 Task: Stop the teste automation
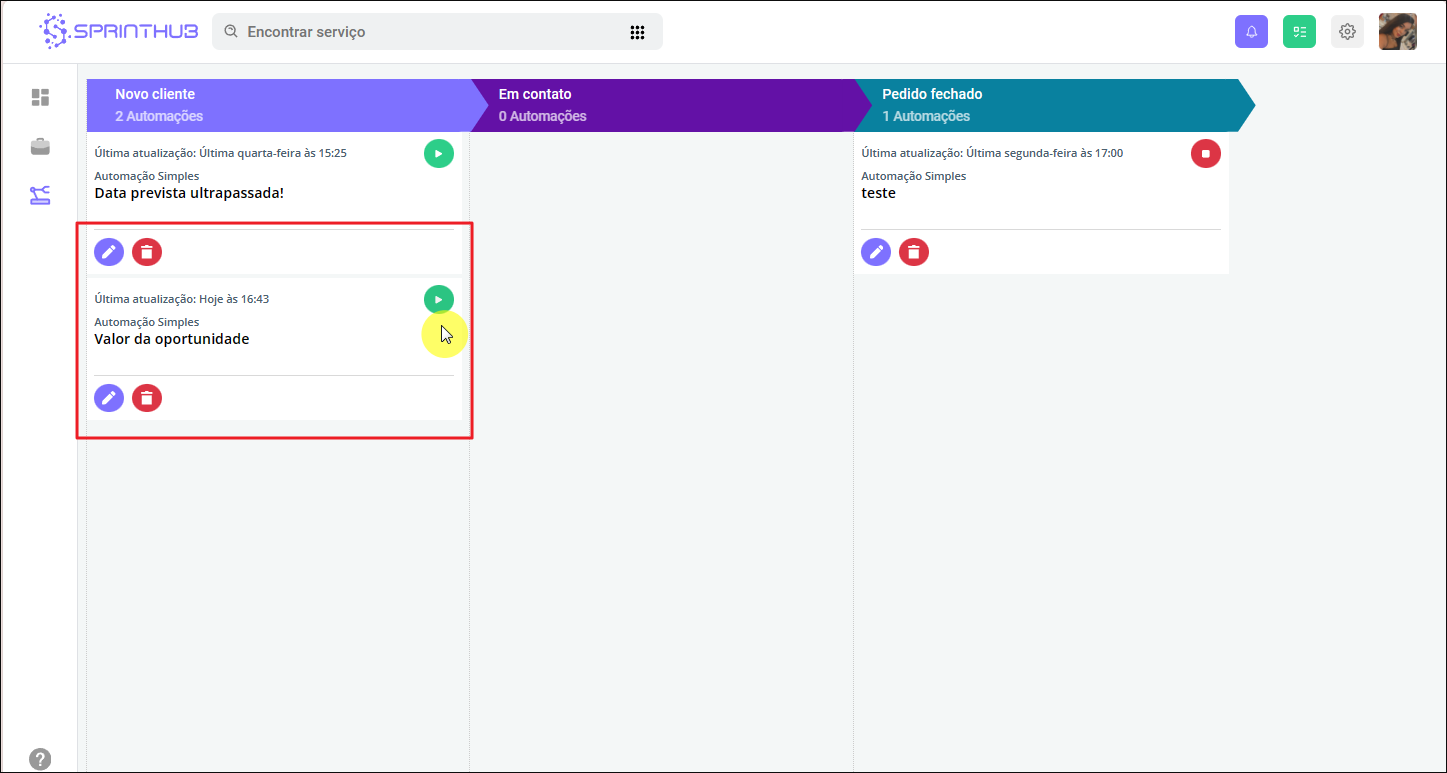coord(1205,154)
